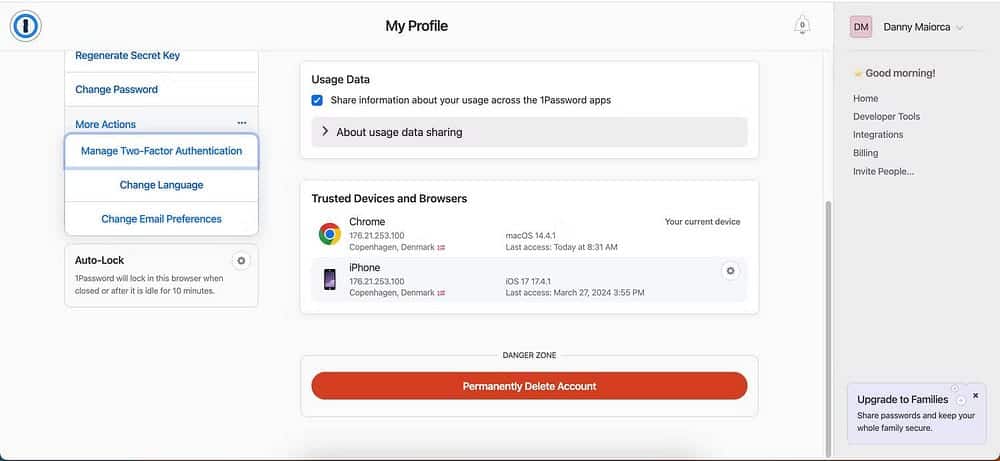The width and height of the screenshot is (1000, 461).
Task: Select the Chrome trusted device row
Action: point(529,233)
